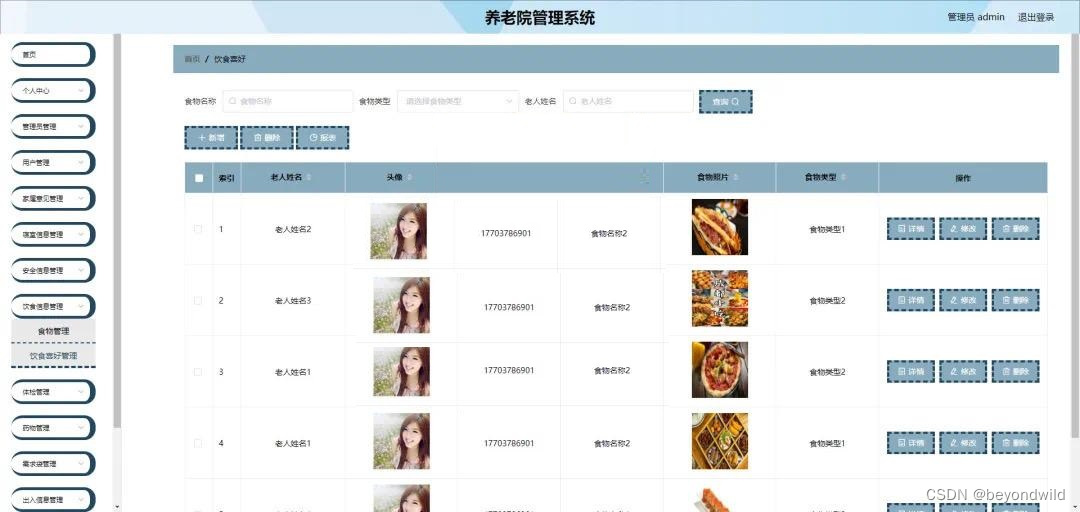The height and width of the screenshot is (512, 1080).
Task: Click the 管理员 admin user label
Action: (x=976, y=17)
